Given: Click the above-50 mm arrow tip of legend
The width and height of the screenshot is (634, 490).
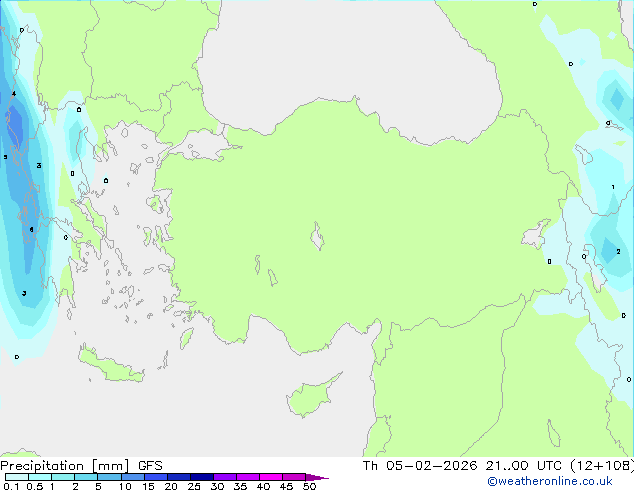Looking at the screenshot, I should pyautogui.click(x=317, y=477).
